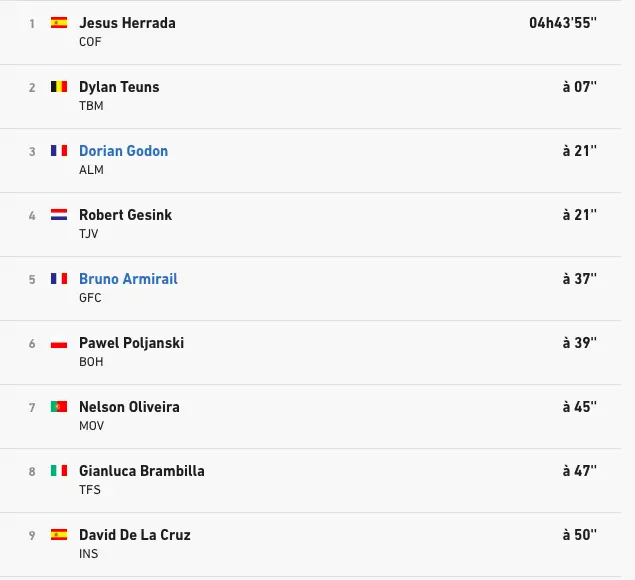Click the French flag beside Bruno Armirail
This screenshot has width=635, height=580.
pyautogui.click(x=59, y=279)
